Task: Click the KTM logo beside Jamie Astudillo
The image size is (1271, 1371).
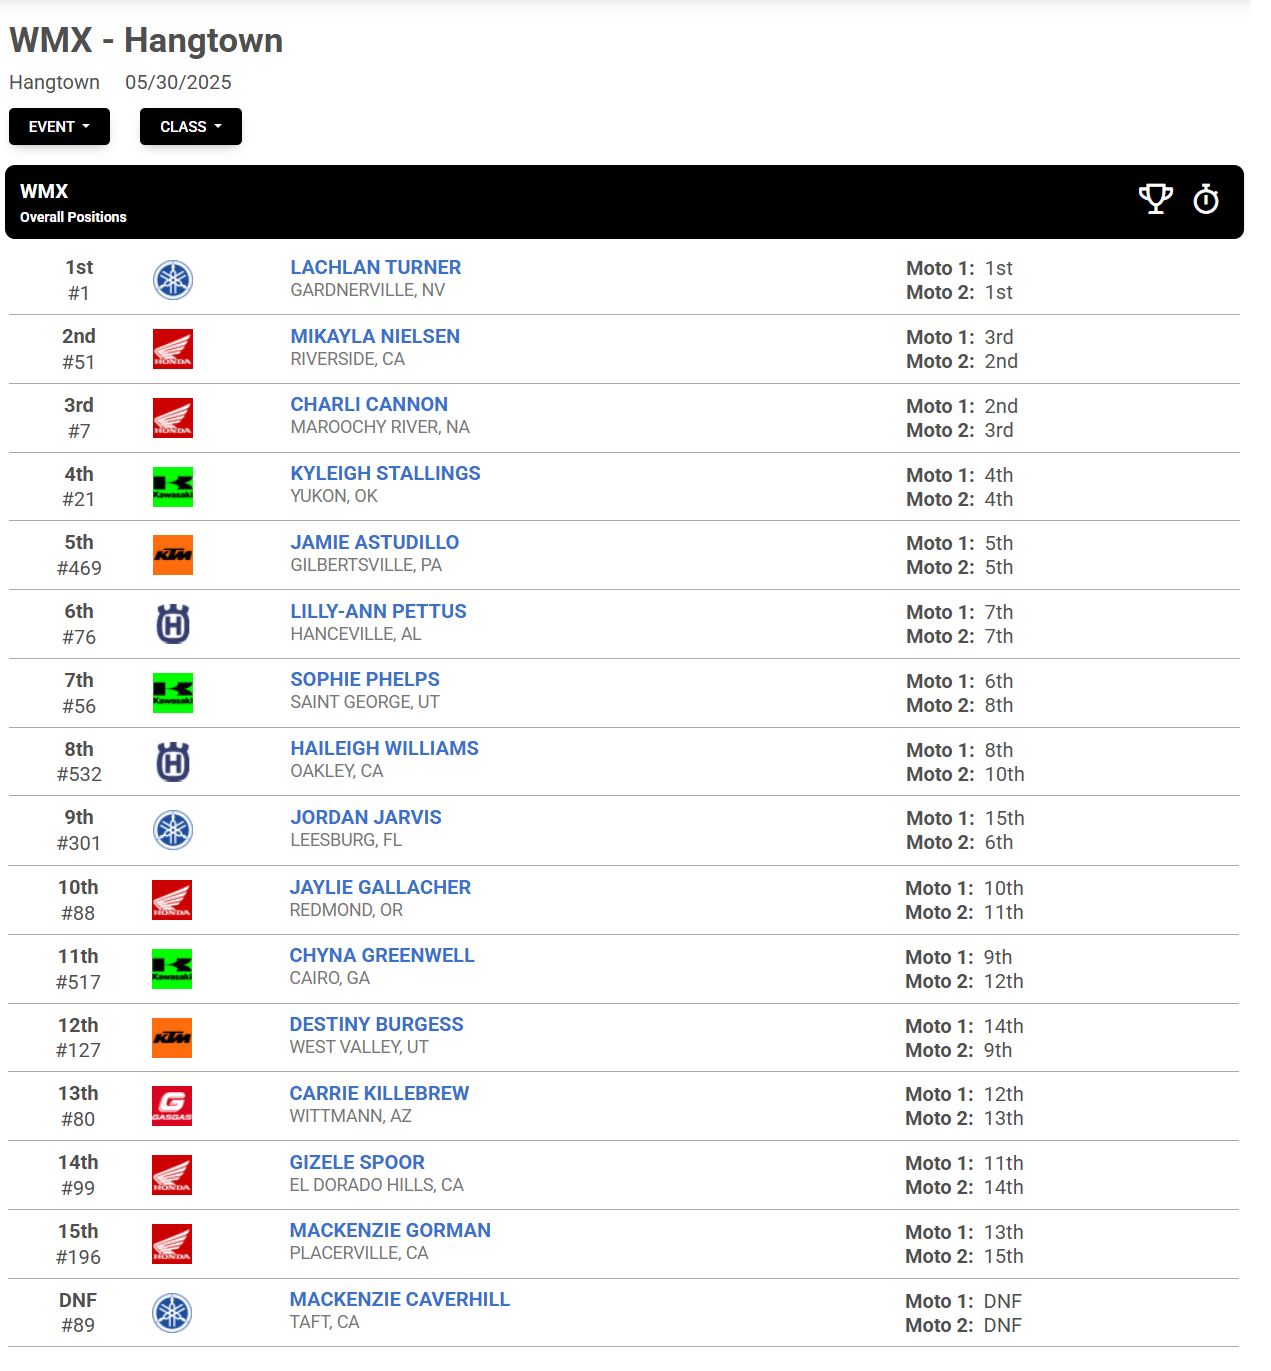Action: [x=172, y=556]
